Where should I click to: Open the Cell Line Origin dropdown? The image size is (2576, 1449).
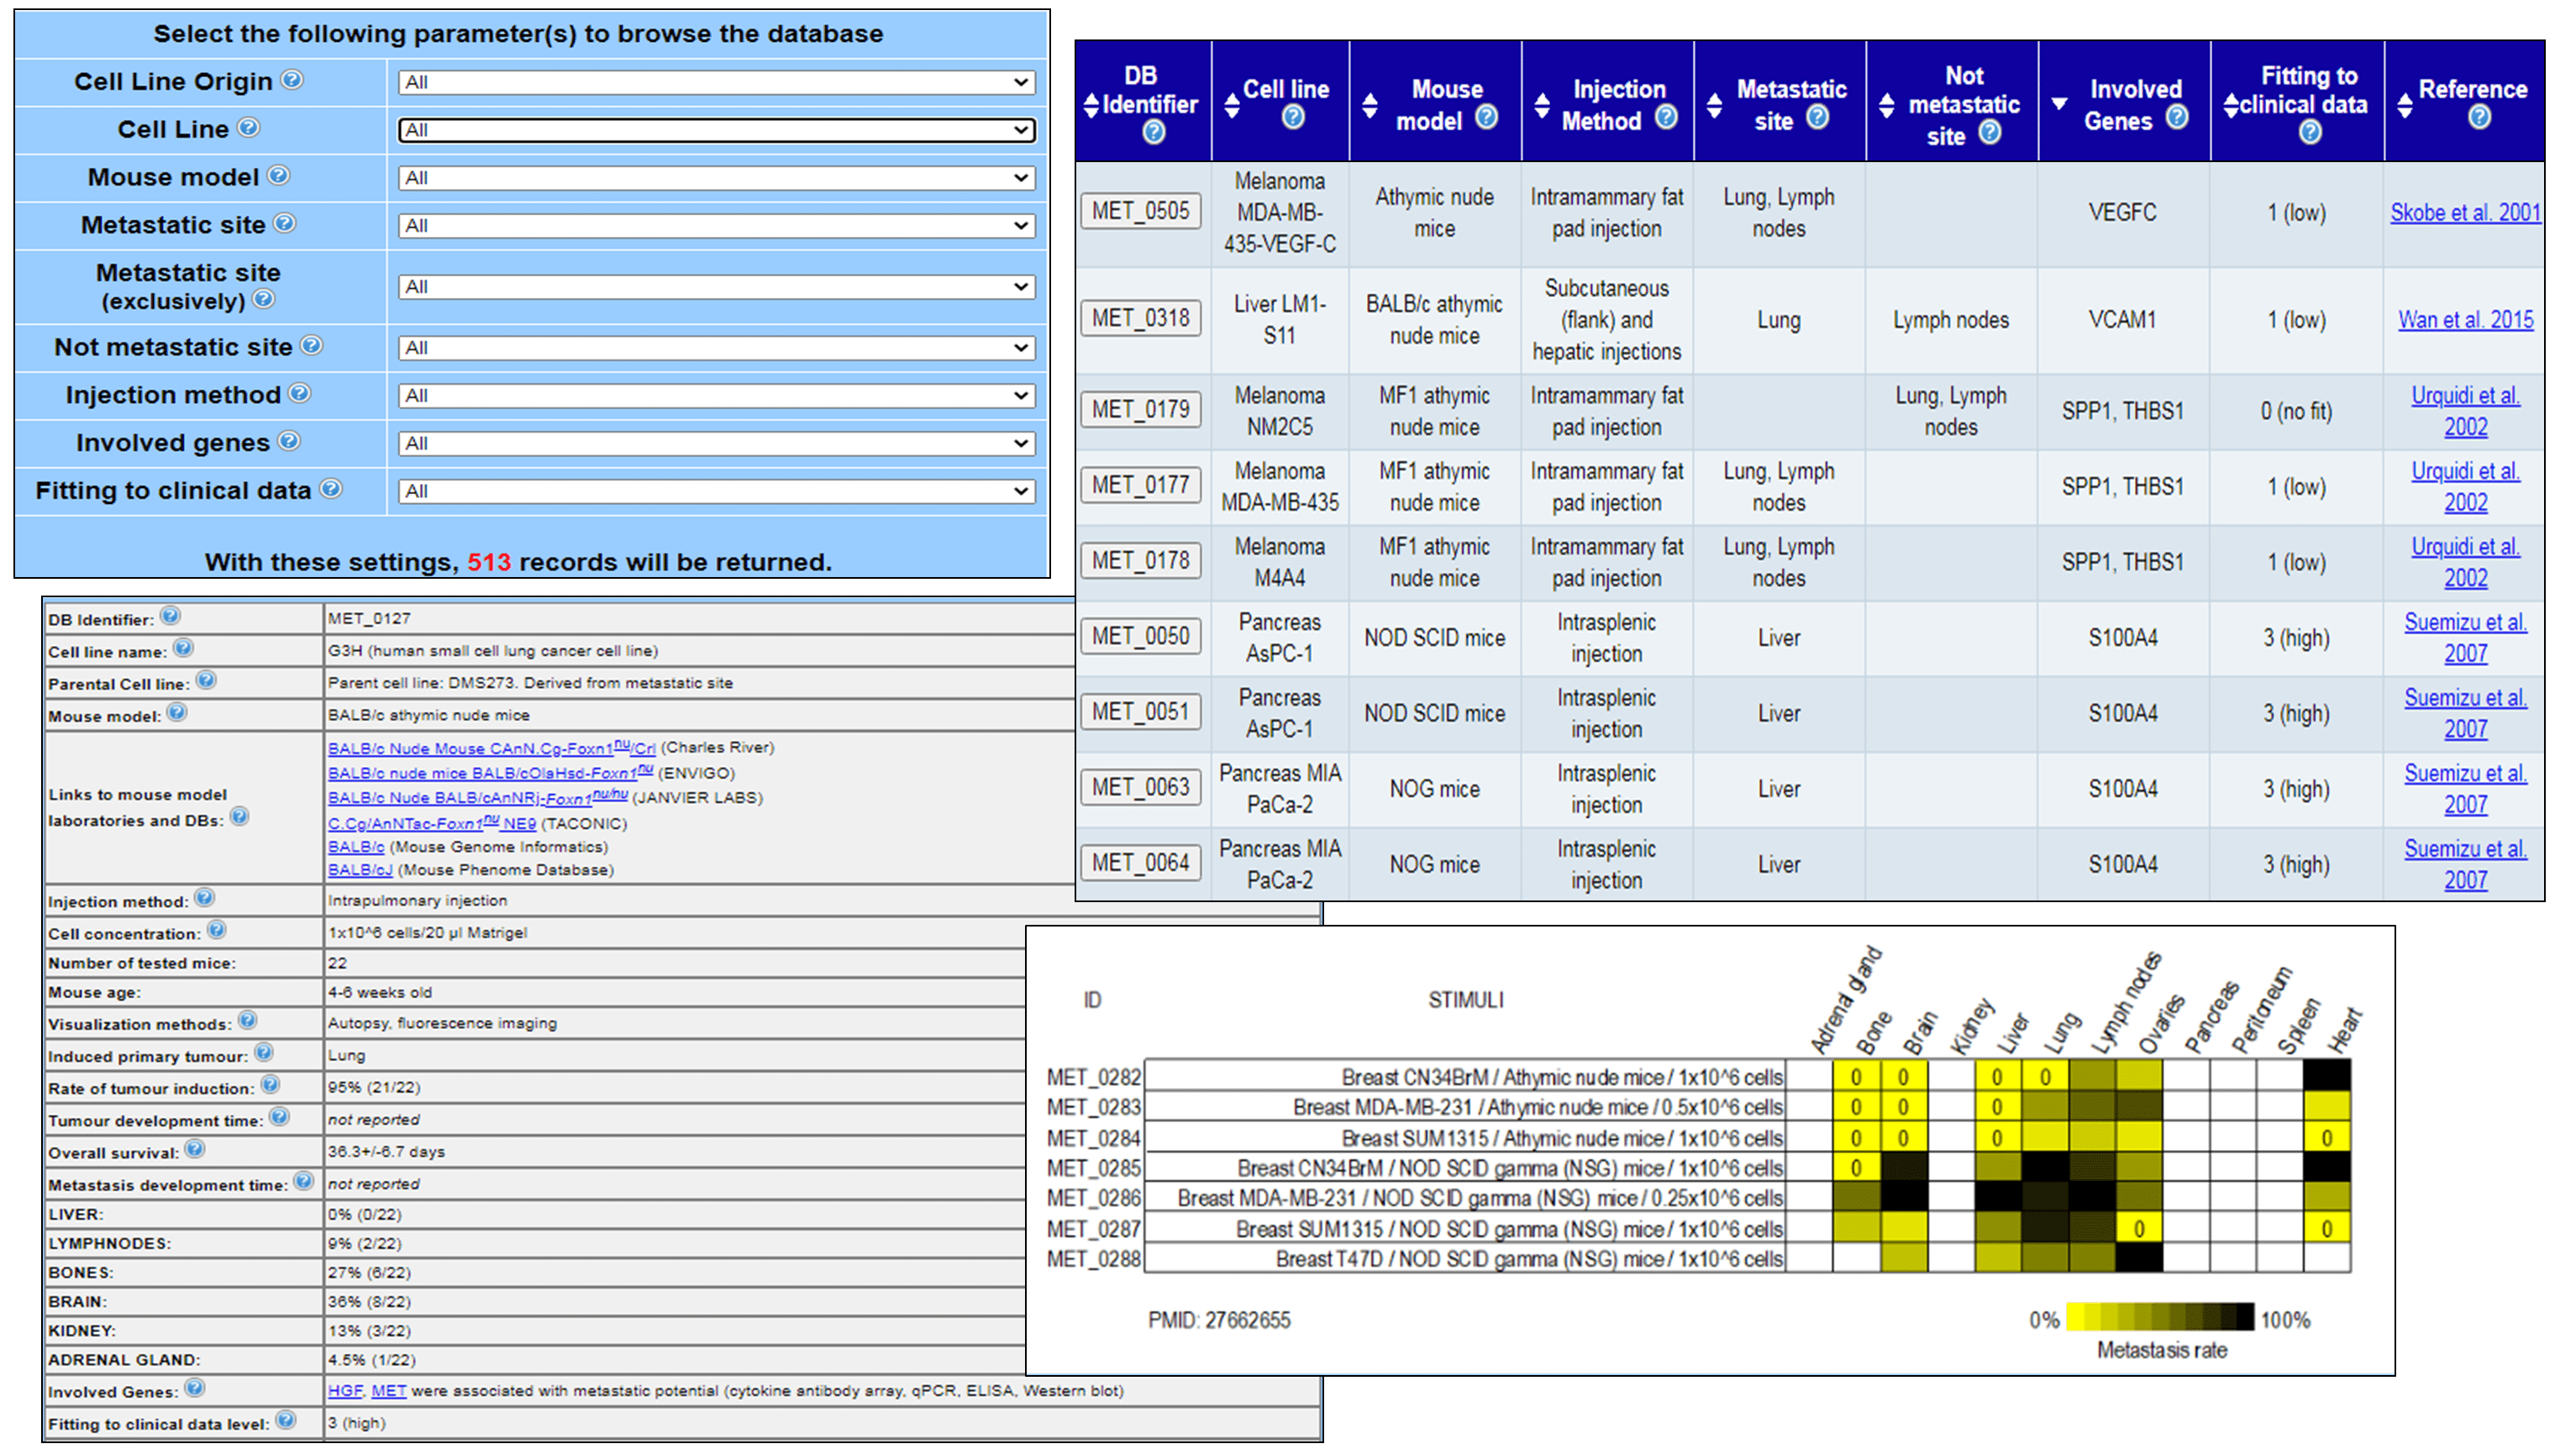click(715, 82)
